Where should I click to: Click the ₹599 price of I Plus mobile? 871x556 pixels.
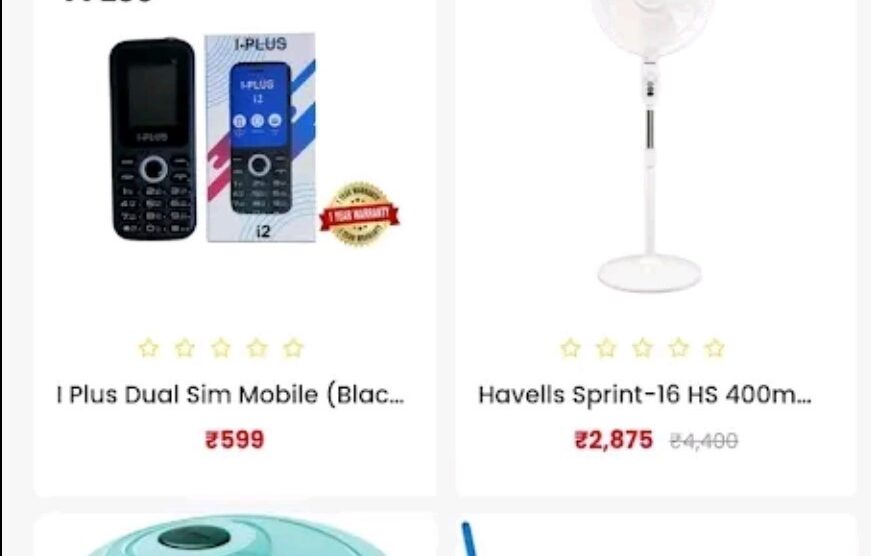tap(235, 440)
